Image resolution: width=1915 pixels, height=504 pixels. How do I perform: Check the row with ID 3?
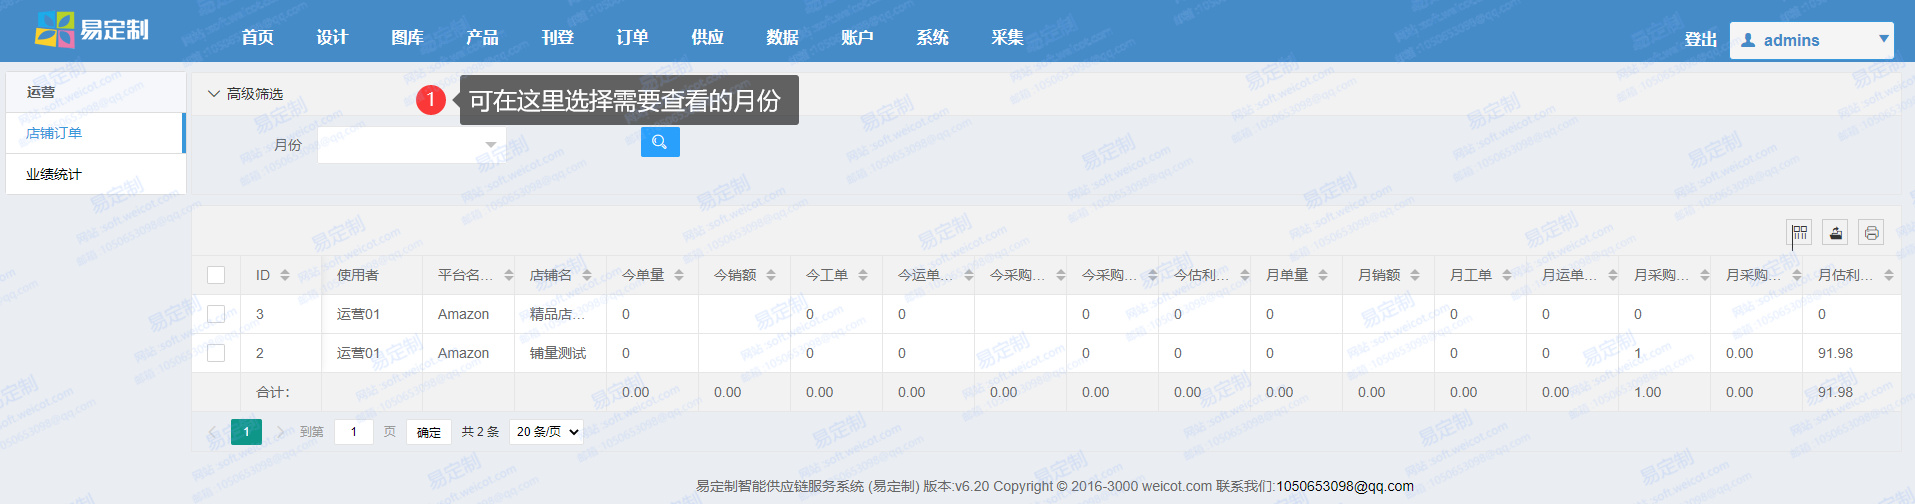click(216, 314)
